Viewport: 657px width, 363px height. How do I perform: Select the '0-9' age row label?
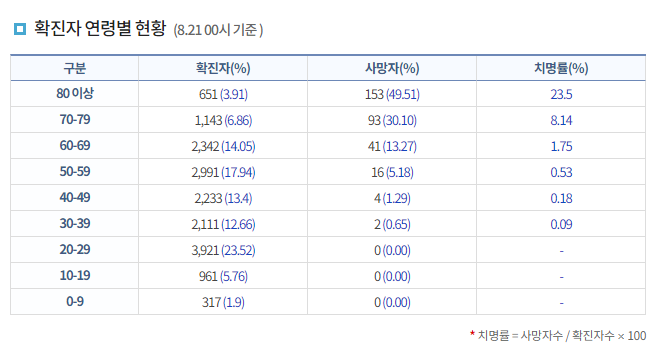[x=75, y=302]
